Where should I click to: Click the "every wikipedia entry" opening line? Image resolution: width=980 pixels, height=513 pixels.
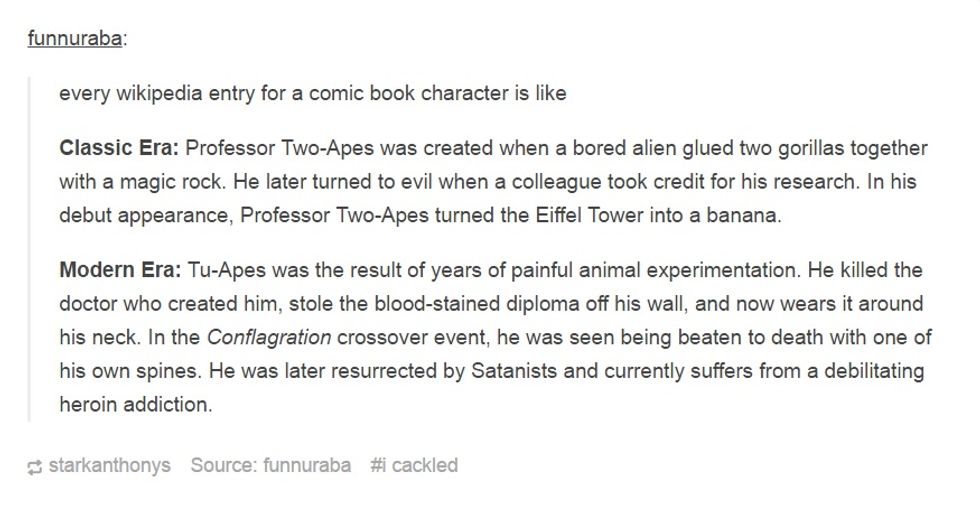coord(313,94)
